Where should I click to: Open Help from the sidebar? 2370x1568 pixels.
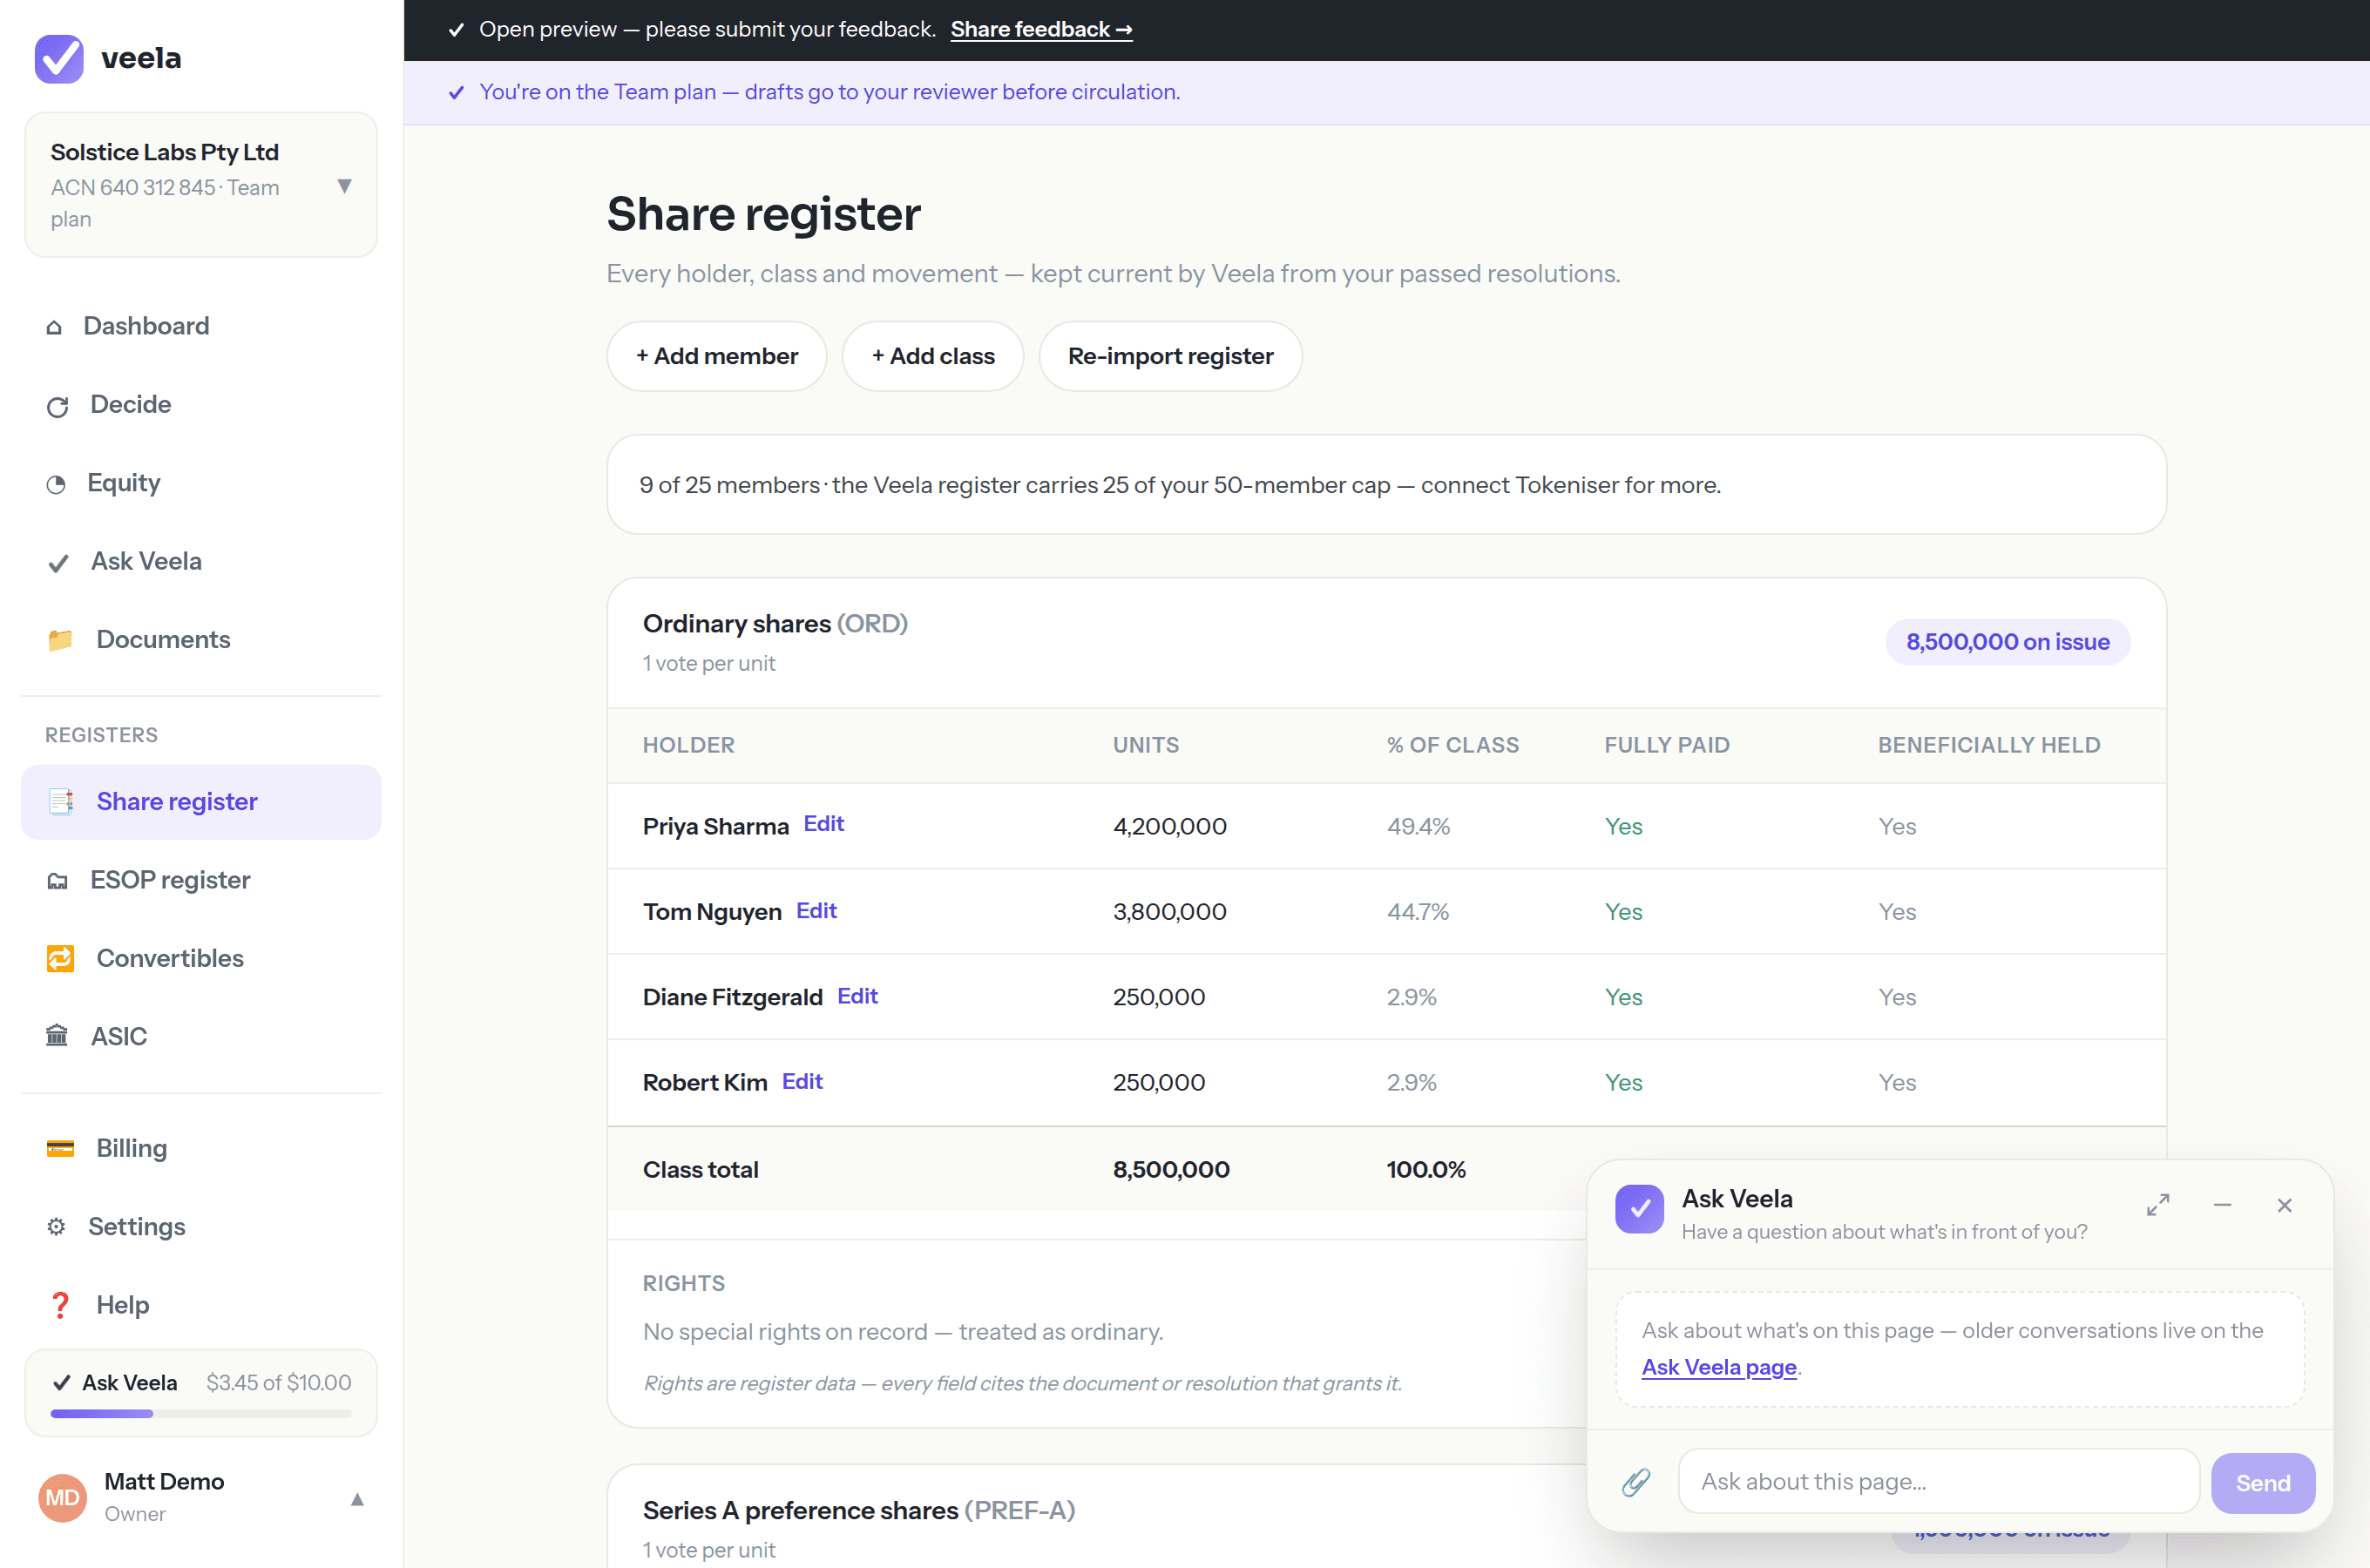(201, 1305)
